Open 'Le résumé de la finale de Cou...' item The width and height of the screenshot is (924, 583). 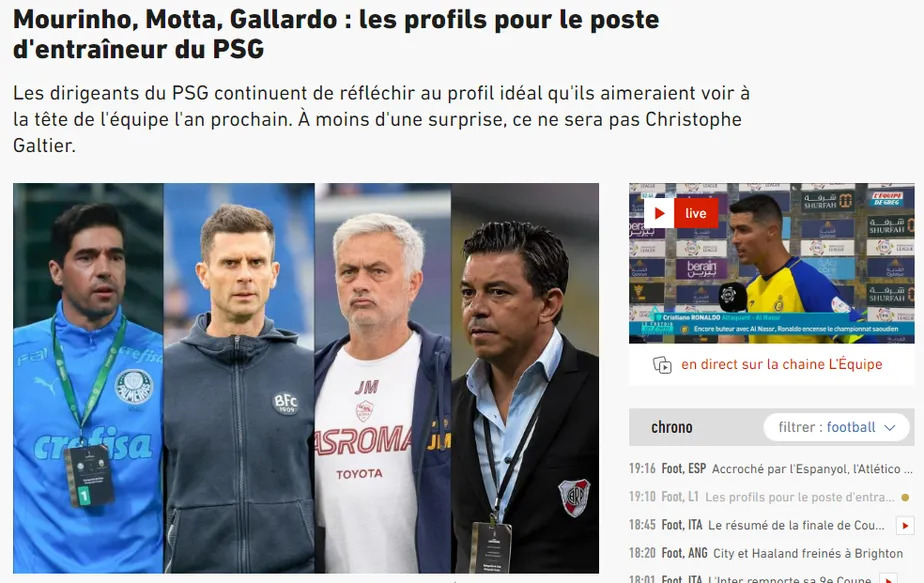[x=796, y=525]
